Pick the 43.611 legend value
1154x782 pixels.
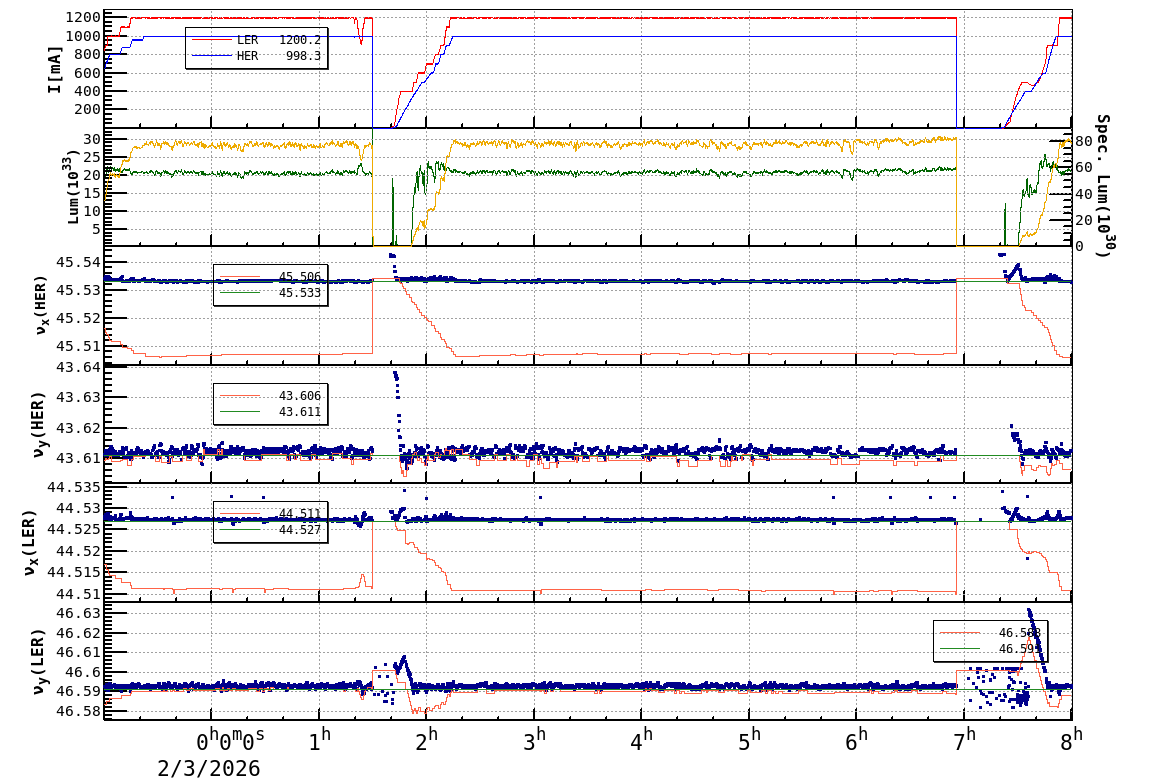[300, 411]
